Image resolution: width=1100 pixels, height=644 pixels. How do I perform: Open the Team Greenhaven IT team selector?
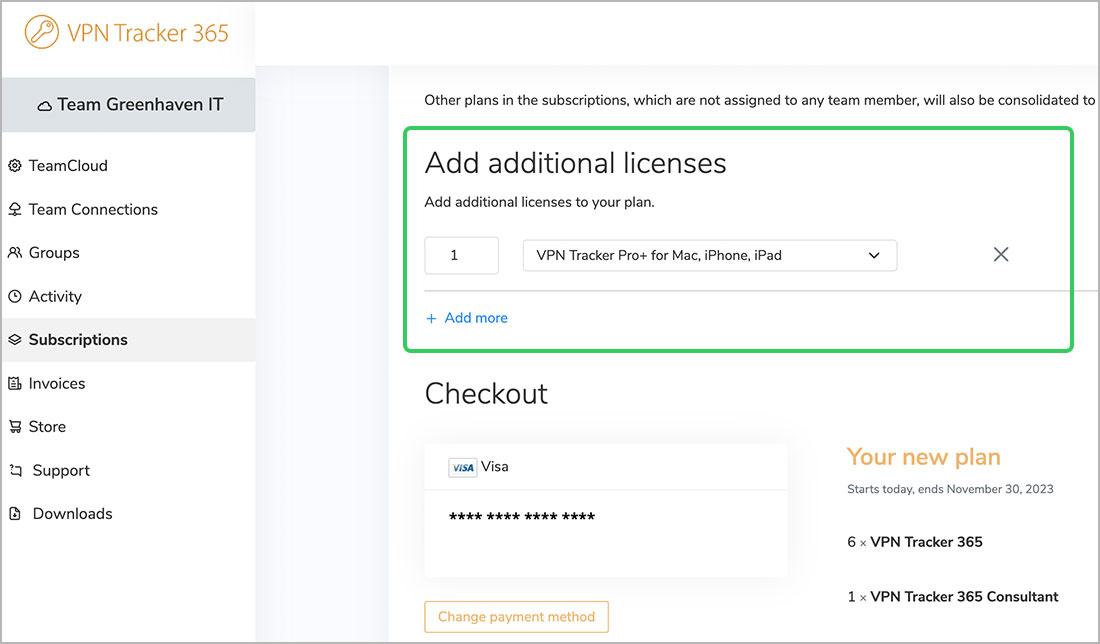tap(128, 105)
